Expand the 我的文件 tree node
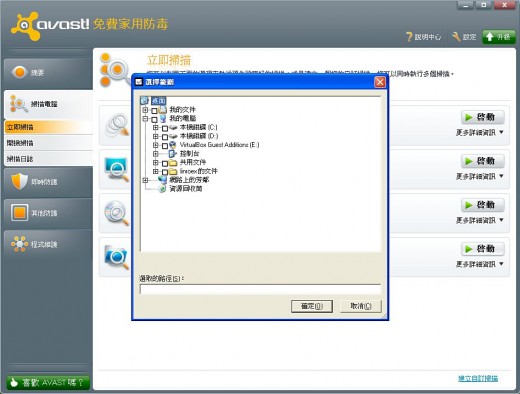The image size is (520, 394). pyautogui.click(x=145, y=110)
